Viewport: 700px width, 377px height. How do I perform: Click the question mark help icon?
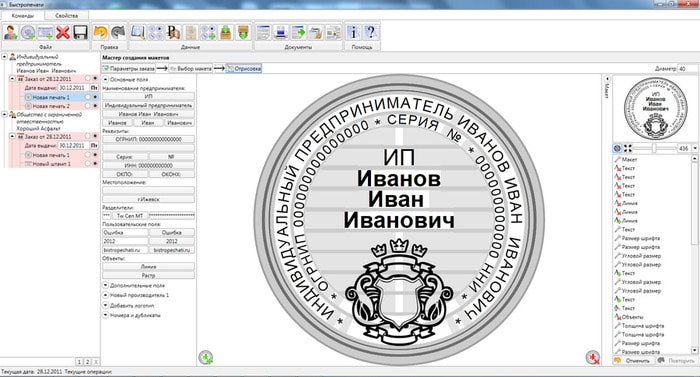pos(371,33)
